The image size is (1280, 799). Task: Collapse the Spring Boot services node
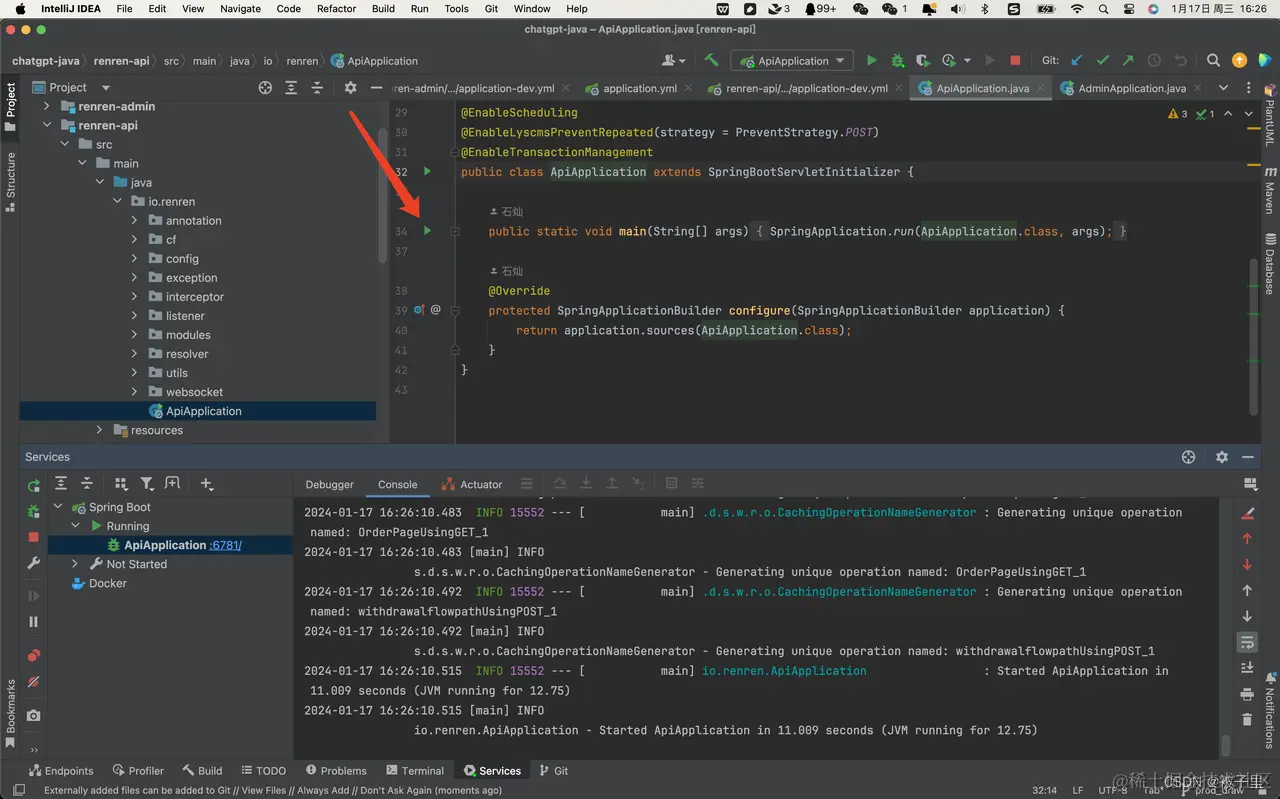[x=58, y=507]
